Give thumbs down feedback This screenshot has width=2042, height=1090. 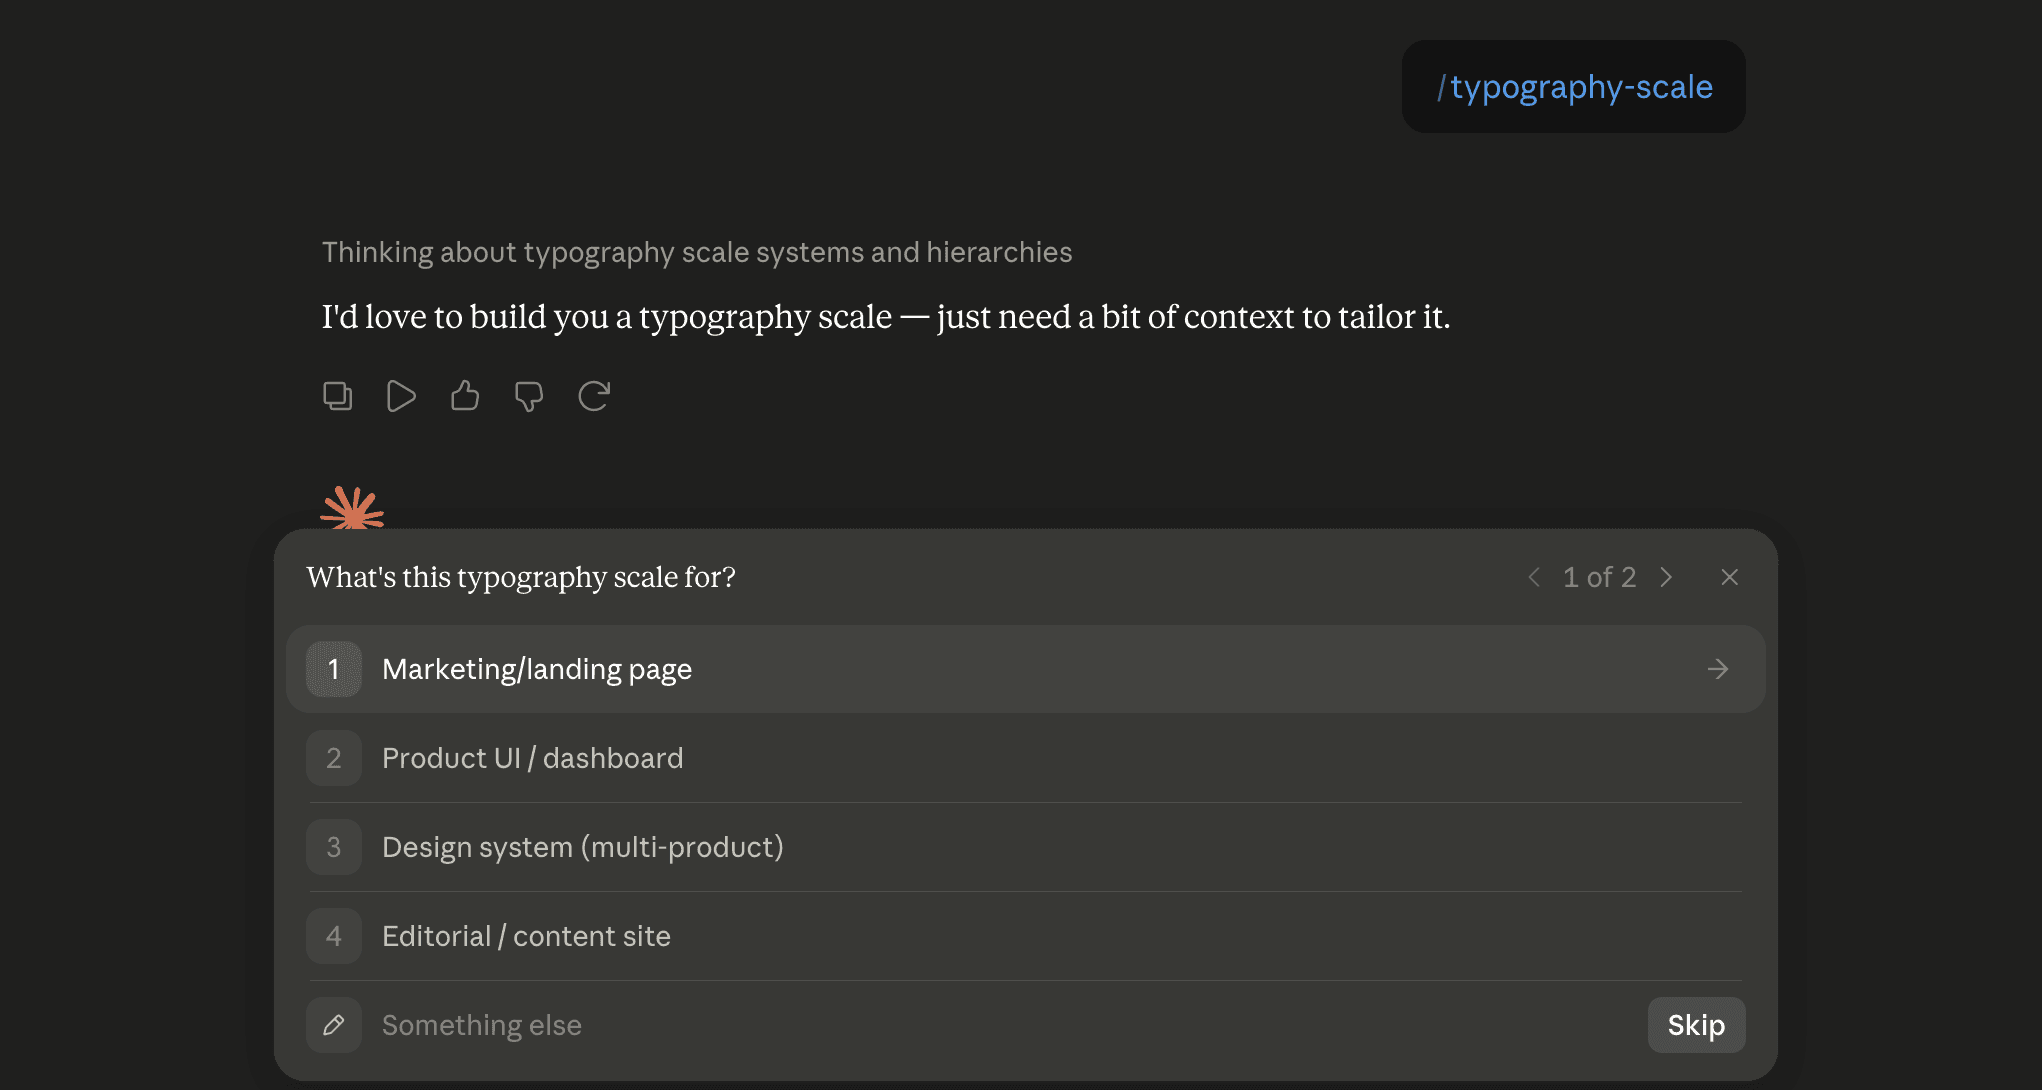pos(529,396)
